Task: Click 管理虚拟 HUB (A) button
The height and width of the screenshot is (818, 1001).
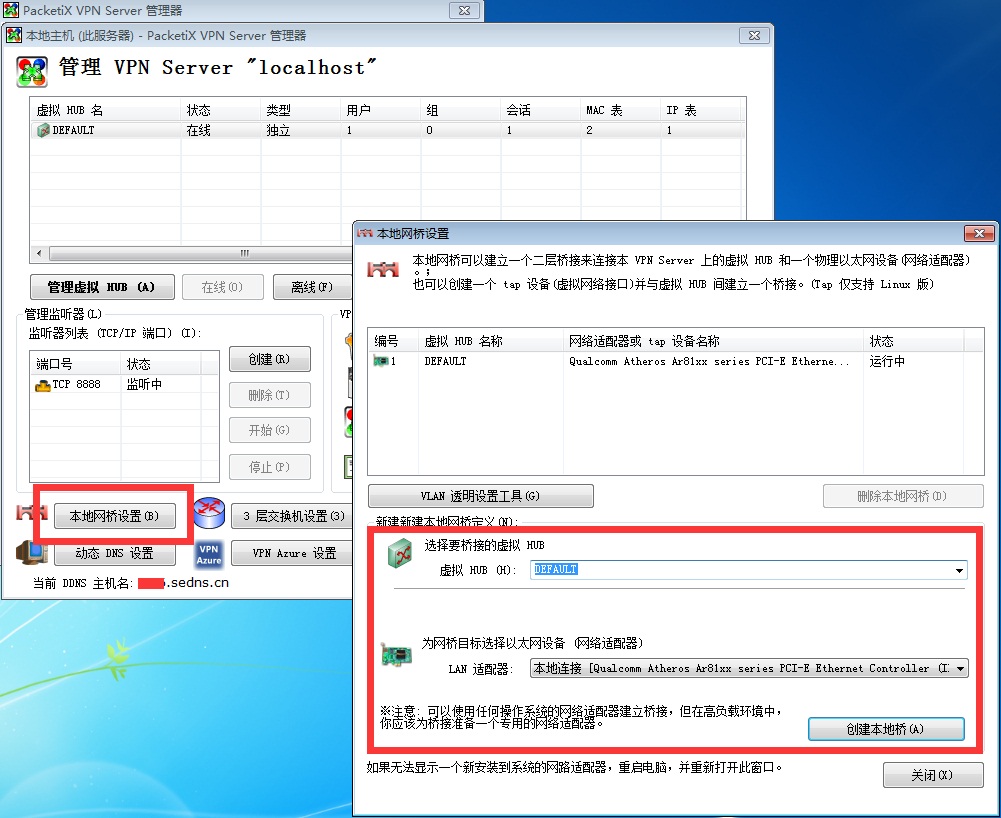Action: pos(102,287)
